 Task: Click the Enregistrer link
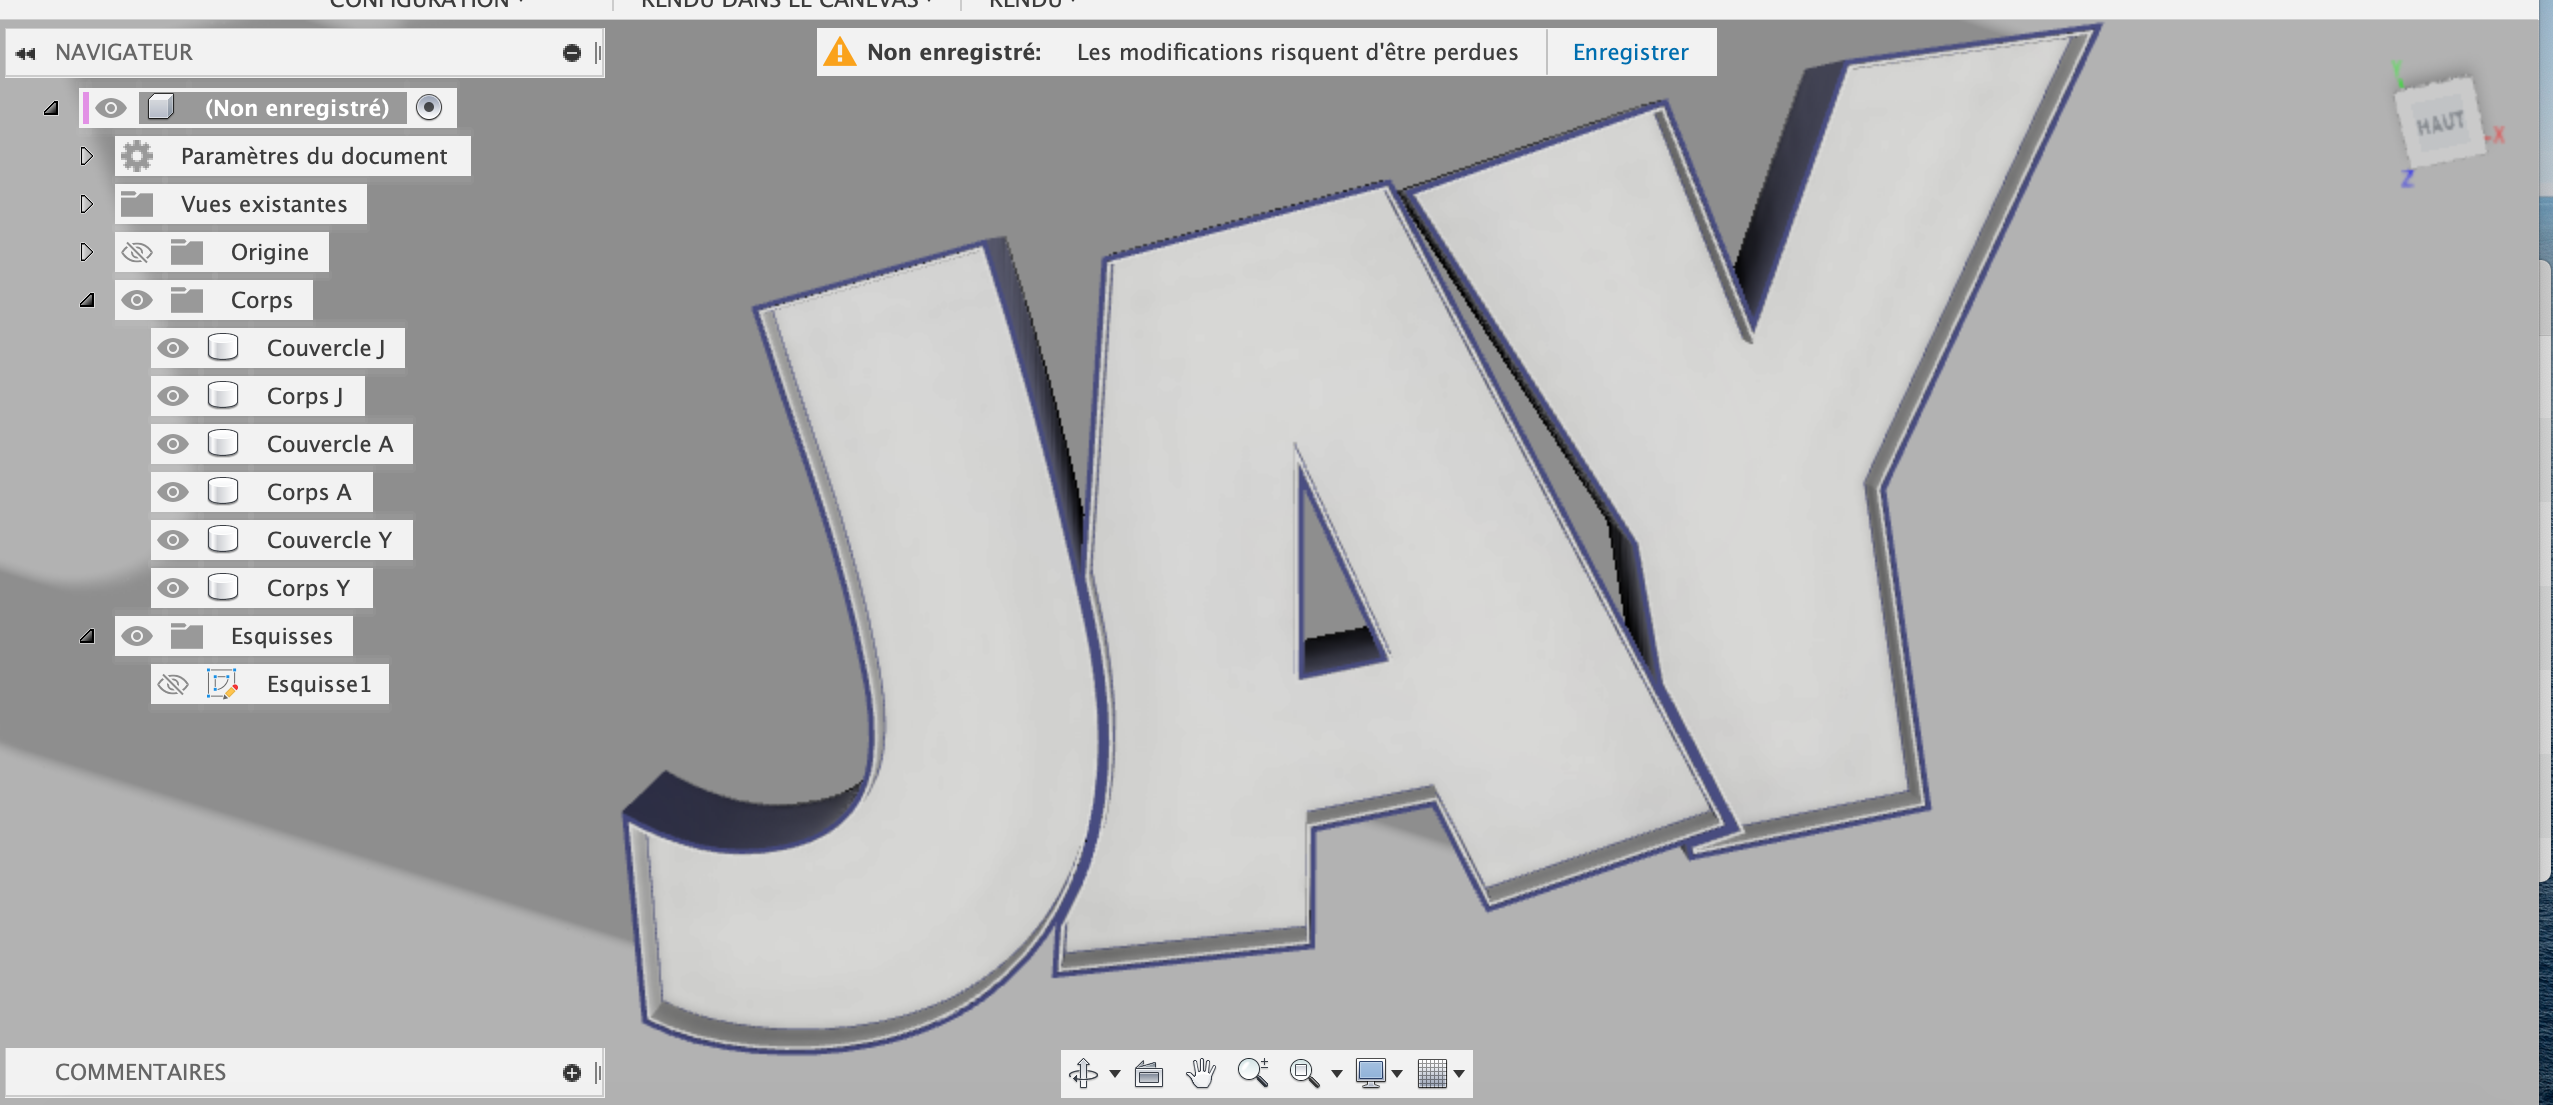1630,52
